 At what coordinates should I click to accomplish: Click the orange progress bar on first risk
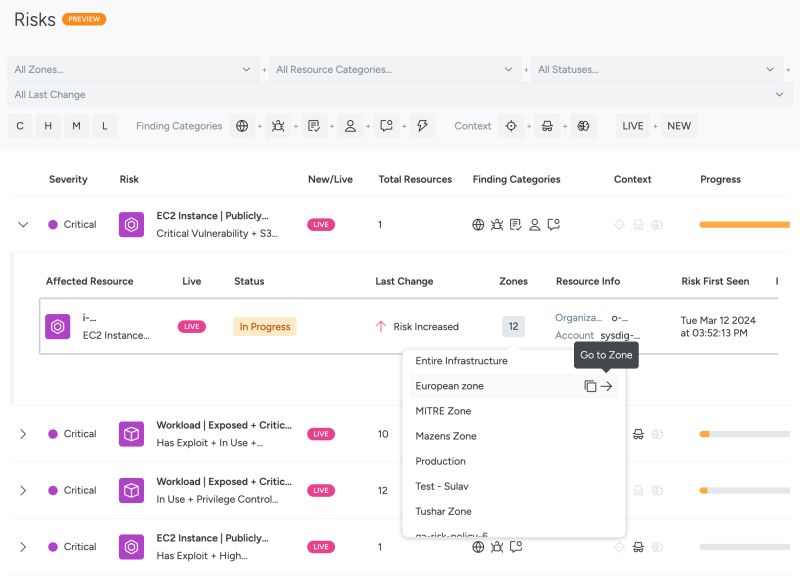pos(744,224)
